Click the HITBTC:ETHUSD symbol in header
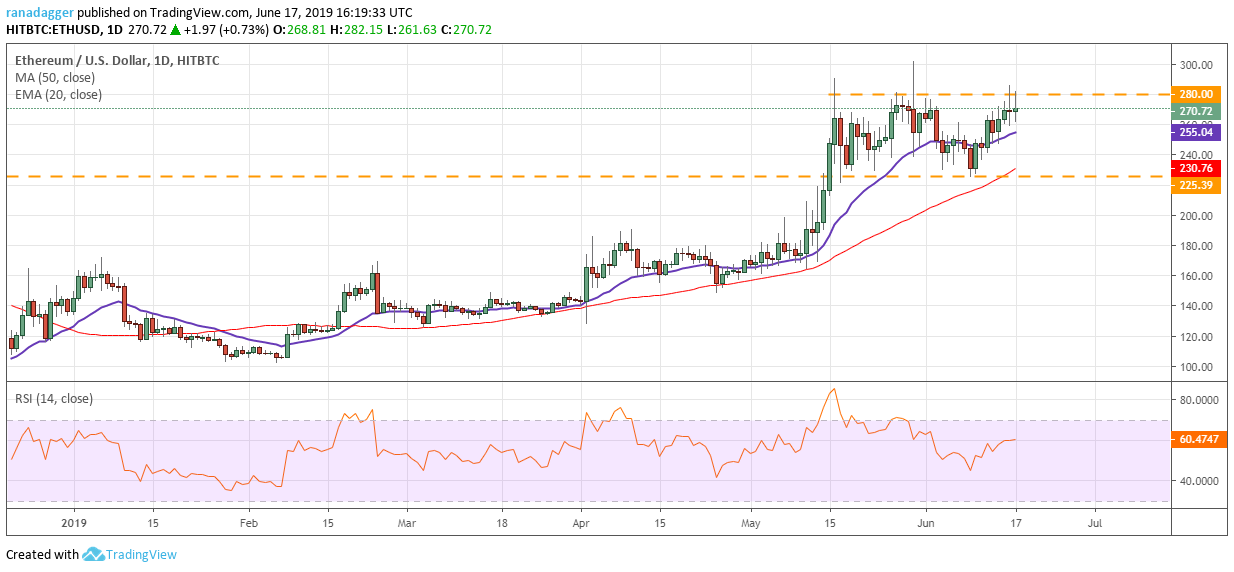This screenshot has height=572, width=1234. (x=53, y=29)
